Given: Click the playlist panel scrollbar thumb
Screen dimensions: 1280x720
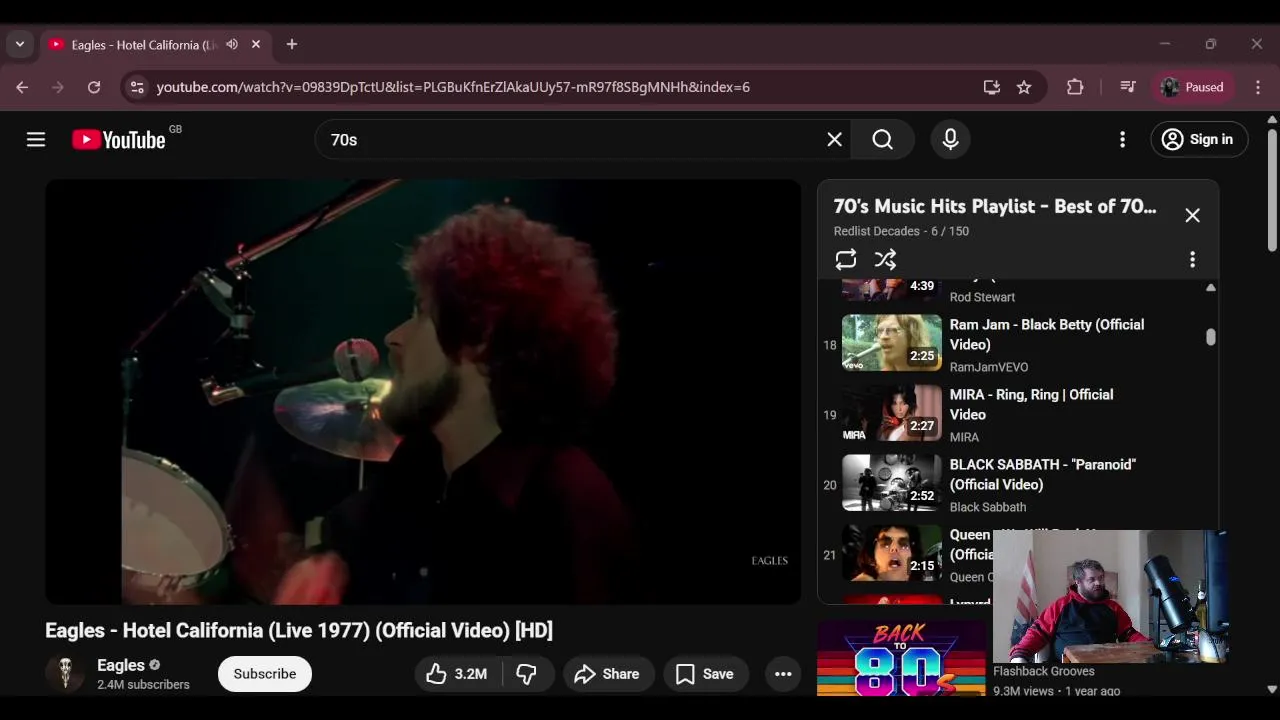Looking at the screenshot, I should [1210, 337].
